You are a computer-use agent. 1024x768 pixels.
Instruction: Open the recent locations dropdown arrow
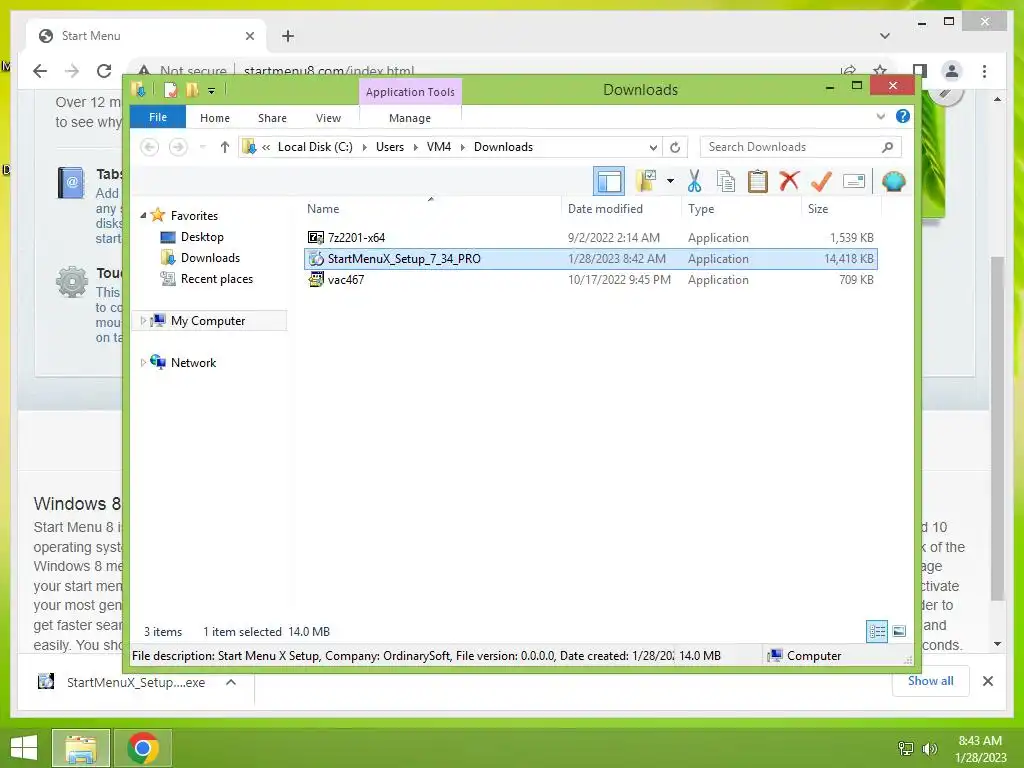point(203,147)
